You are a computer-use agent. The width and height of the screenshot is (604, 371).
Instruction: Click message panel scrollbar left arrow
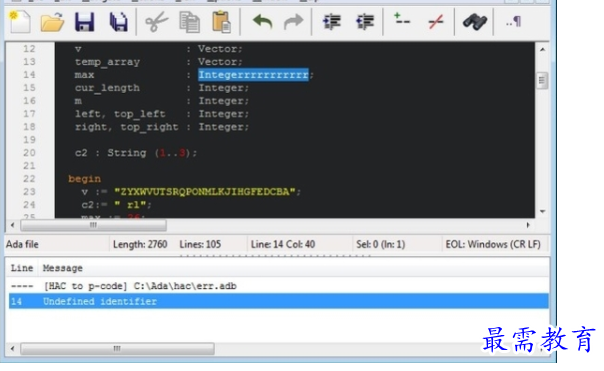(x=12, y=349)
